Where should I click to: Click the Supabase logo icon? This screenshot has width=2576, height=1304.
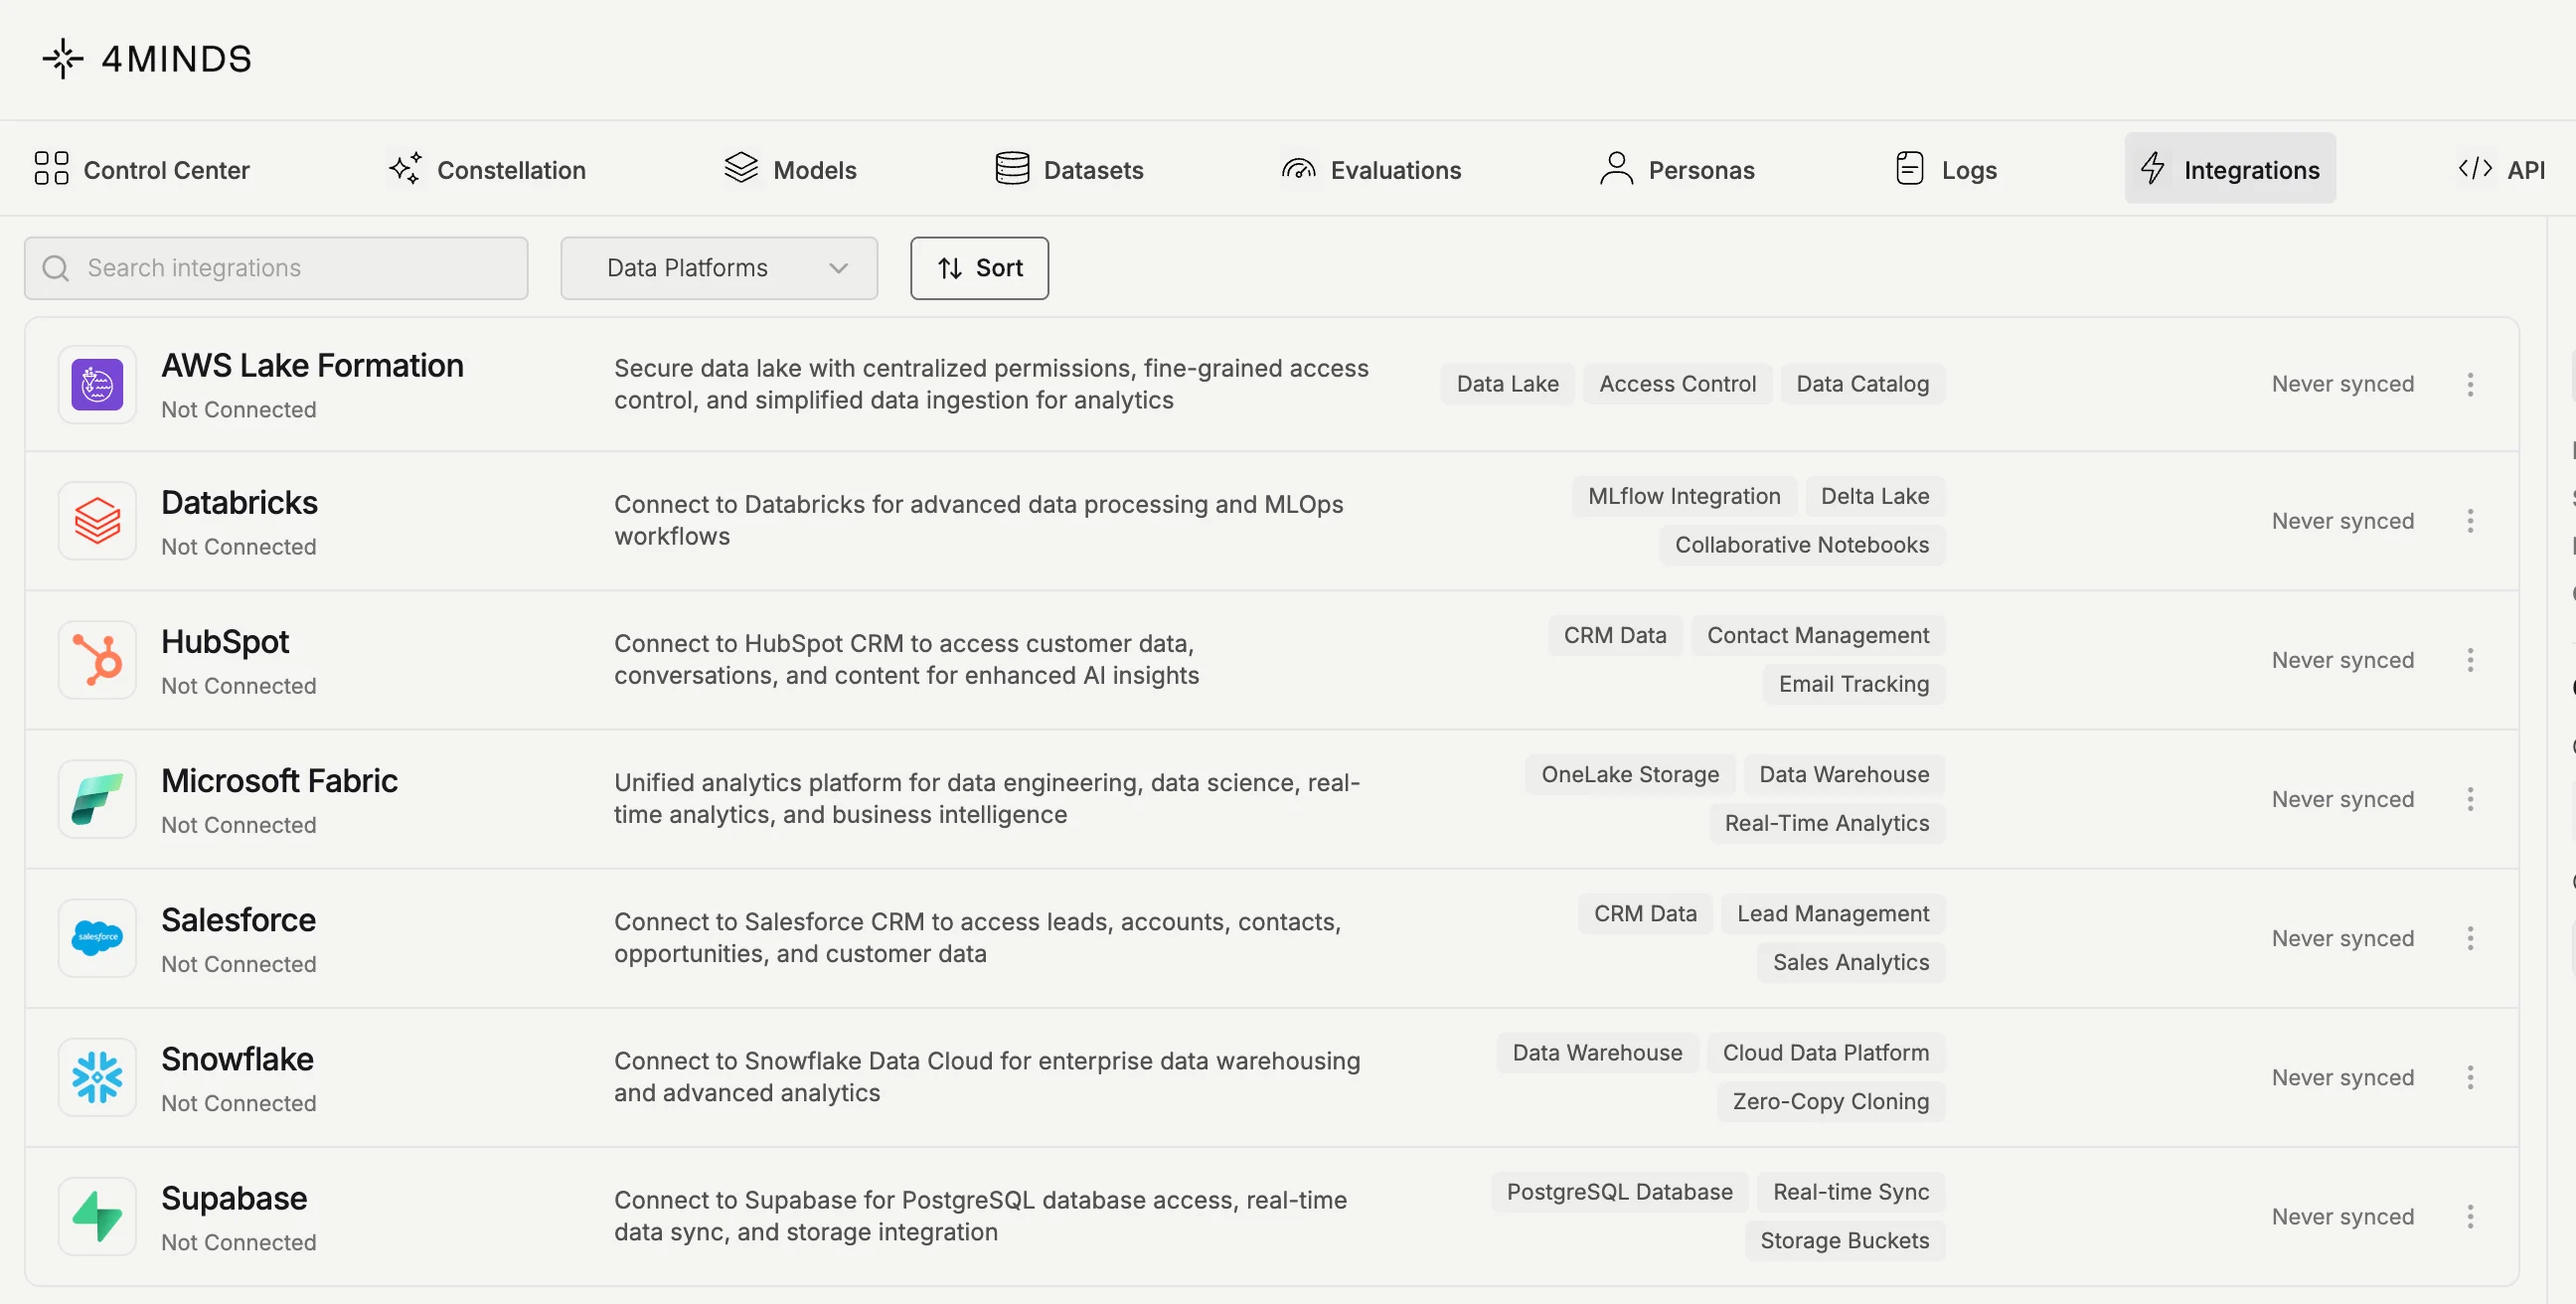click(x=97, y=1216)
